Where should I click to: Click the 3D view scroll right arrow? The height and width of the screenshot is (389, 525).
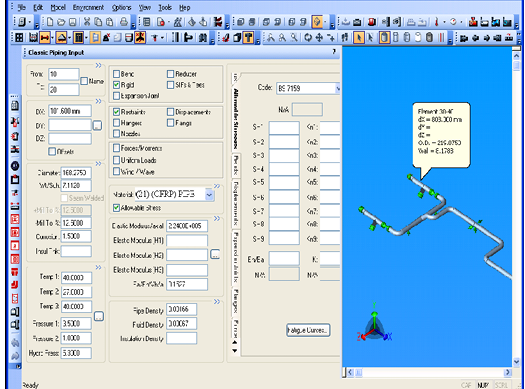(x=508, y=372)
